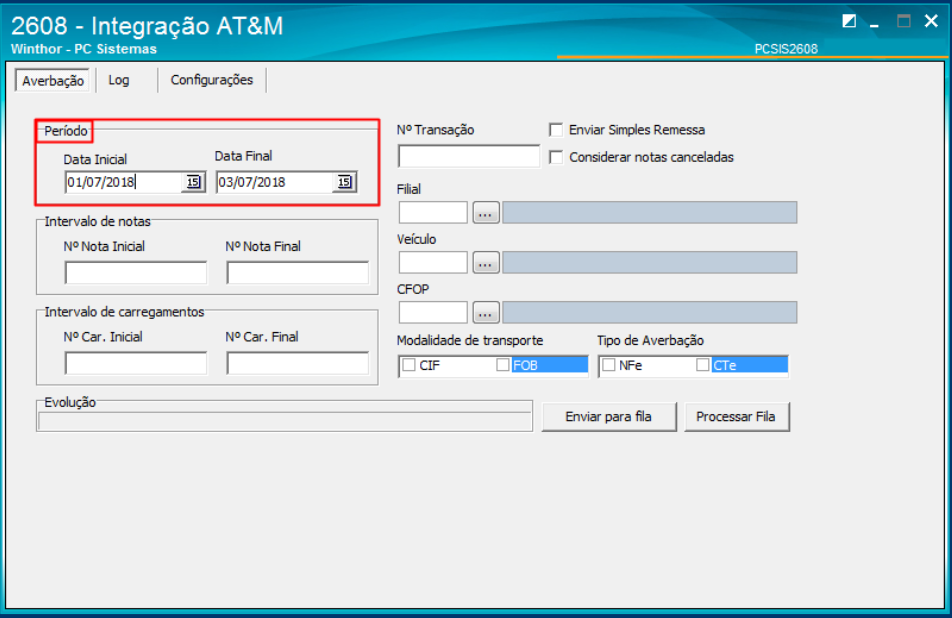The image size is (952, 618).
Task: Maximize the 2608 Integração window
Action: click(903, 21)
